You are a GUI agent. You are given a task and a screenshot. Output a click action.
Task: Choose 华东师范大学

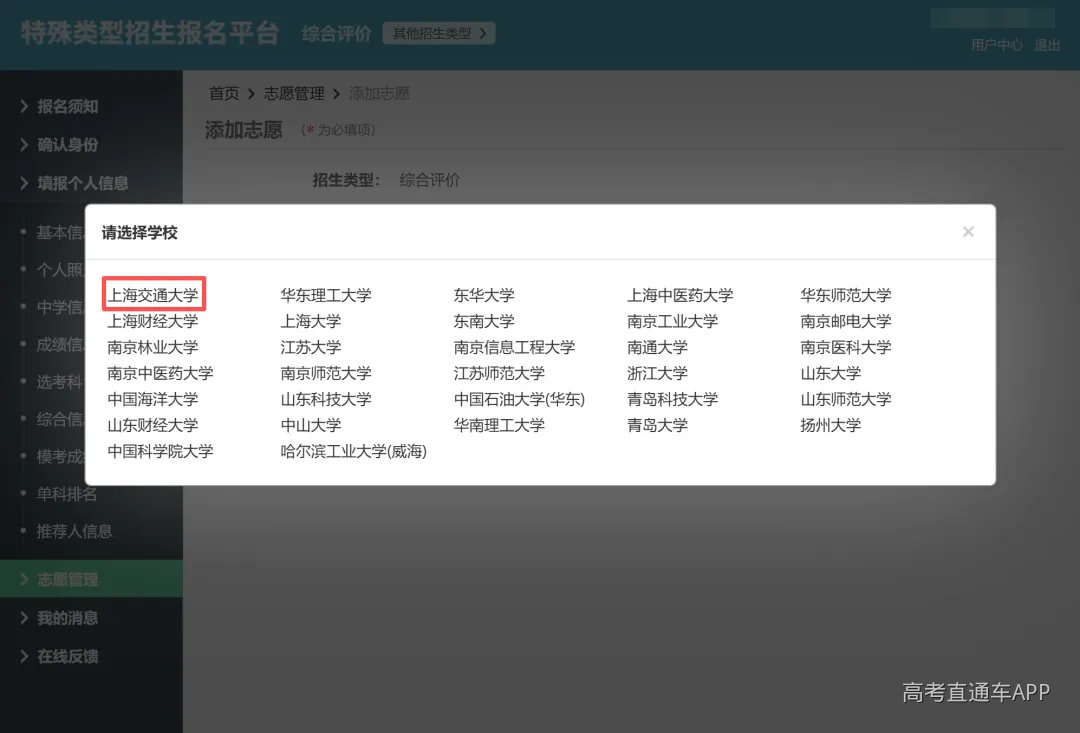[846, 296]
